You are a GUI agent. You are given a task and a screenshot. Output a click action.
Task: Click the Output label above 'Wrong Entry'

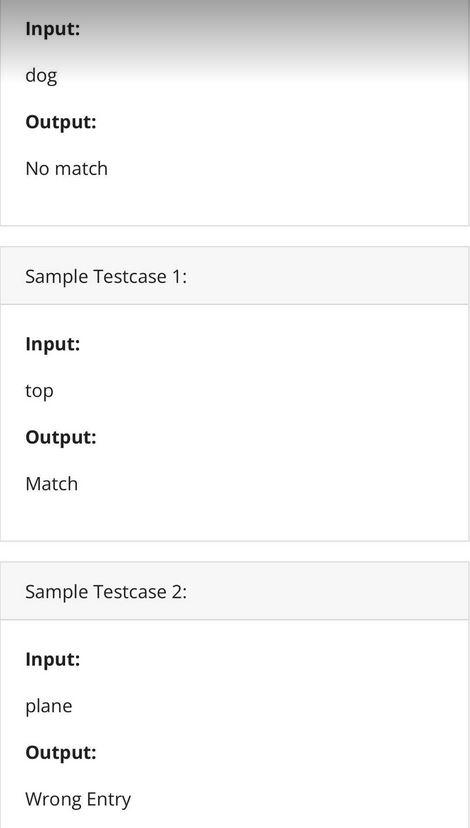click(61, 752)
